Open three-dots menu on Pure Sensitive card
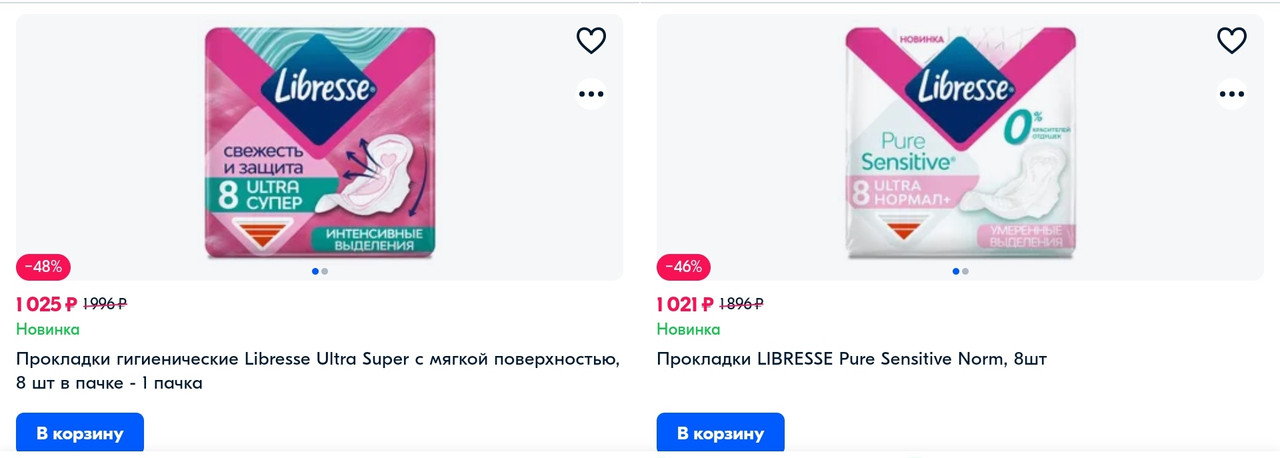 click(x=1231, y=95)
